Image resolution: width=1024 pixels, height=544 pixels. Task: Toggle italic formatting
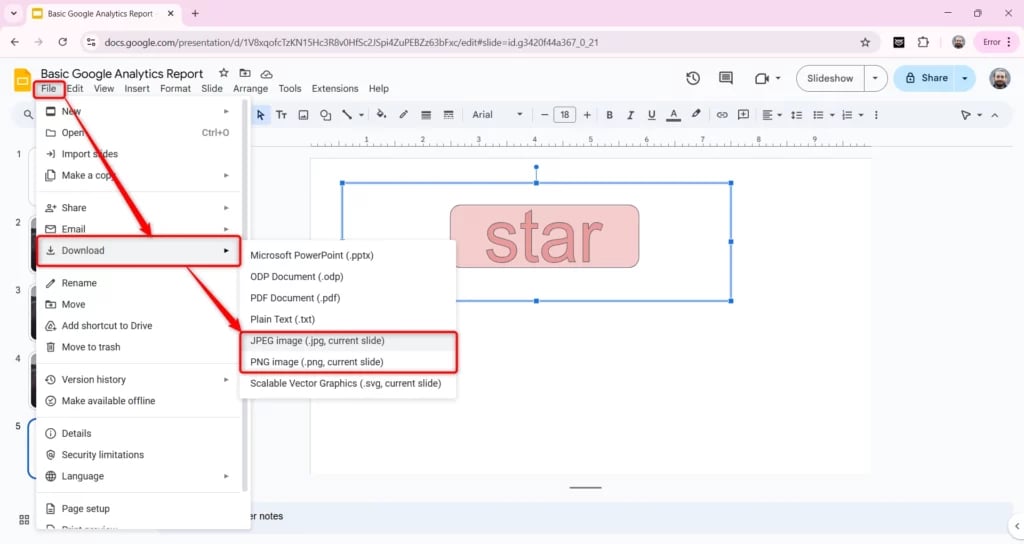(x=630, y=115)
